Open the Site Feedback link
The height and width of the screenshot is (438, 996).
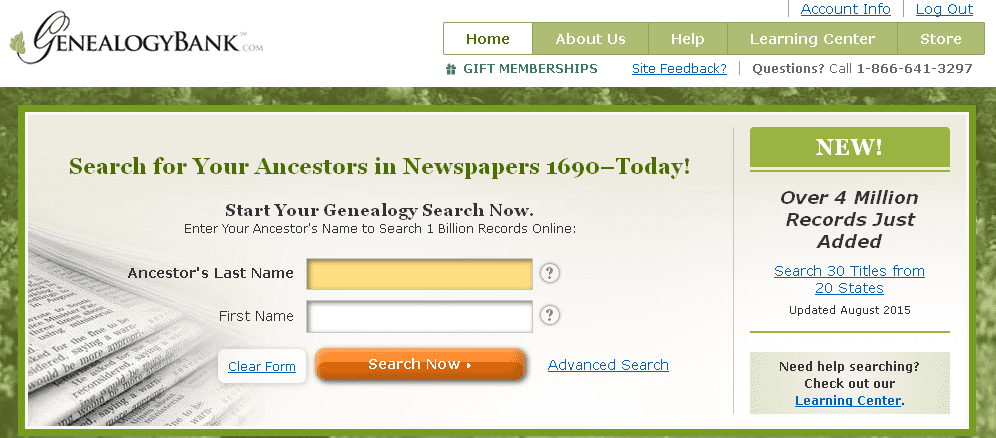tap(679, 69)
